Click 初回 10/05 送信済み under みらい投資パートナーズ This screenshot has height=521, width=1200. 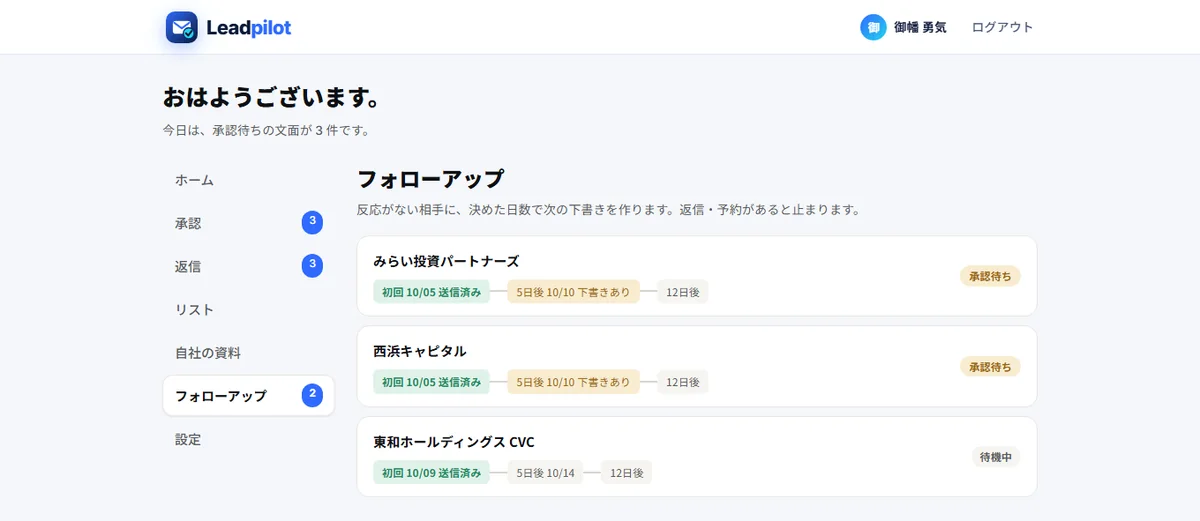tap(431, 292)
